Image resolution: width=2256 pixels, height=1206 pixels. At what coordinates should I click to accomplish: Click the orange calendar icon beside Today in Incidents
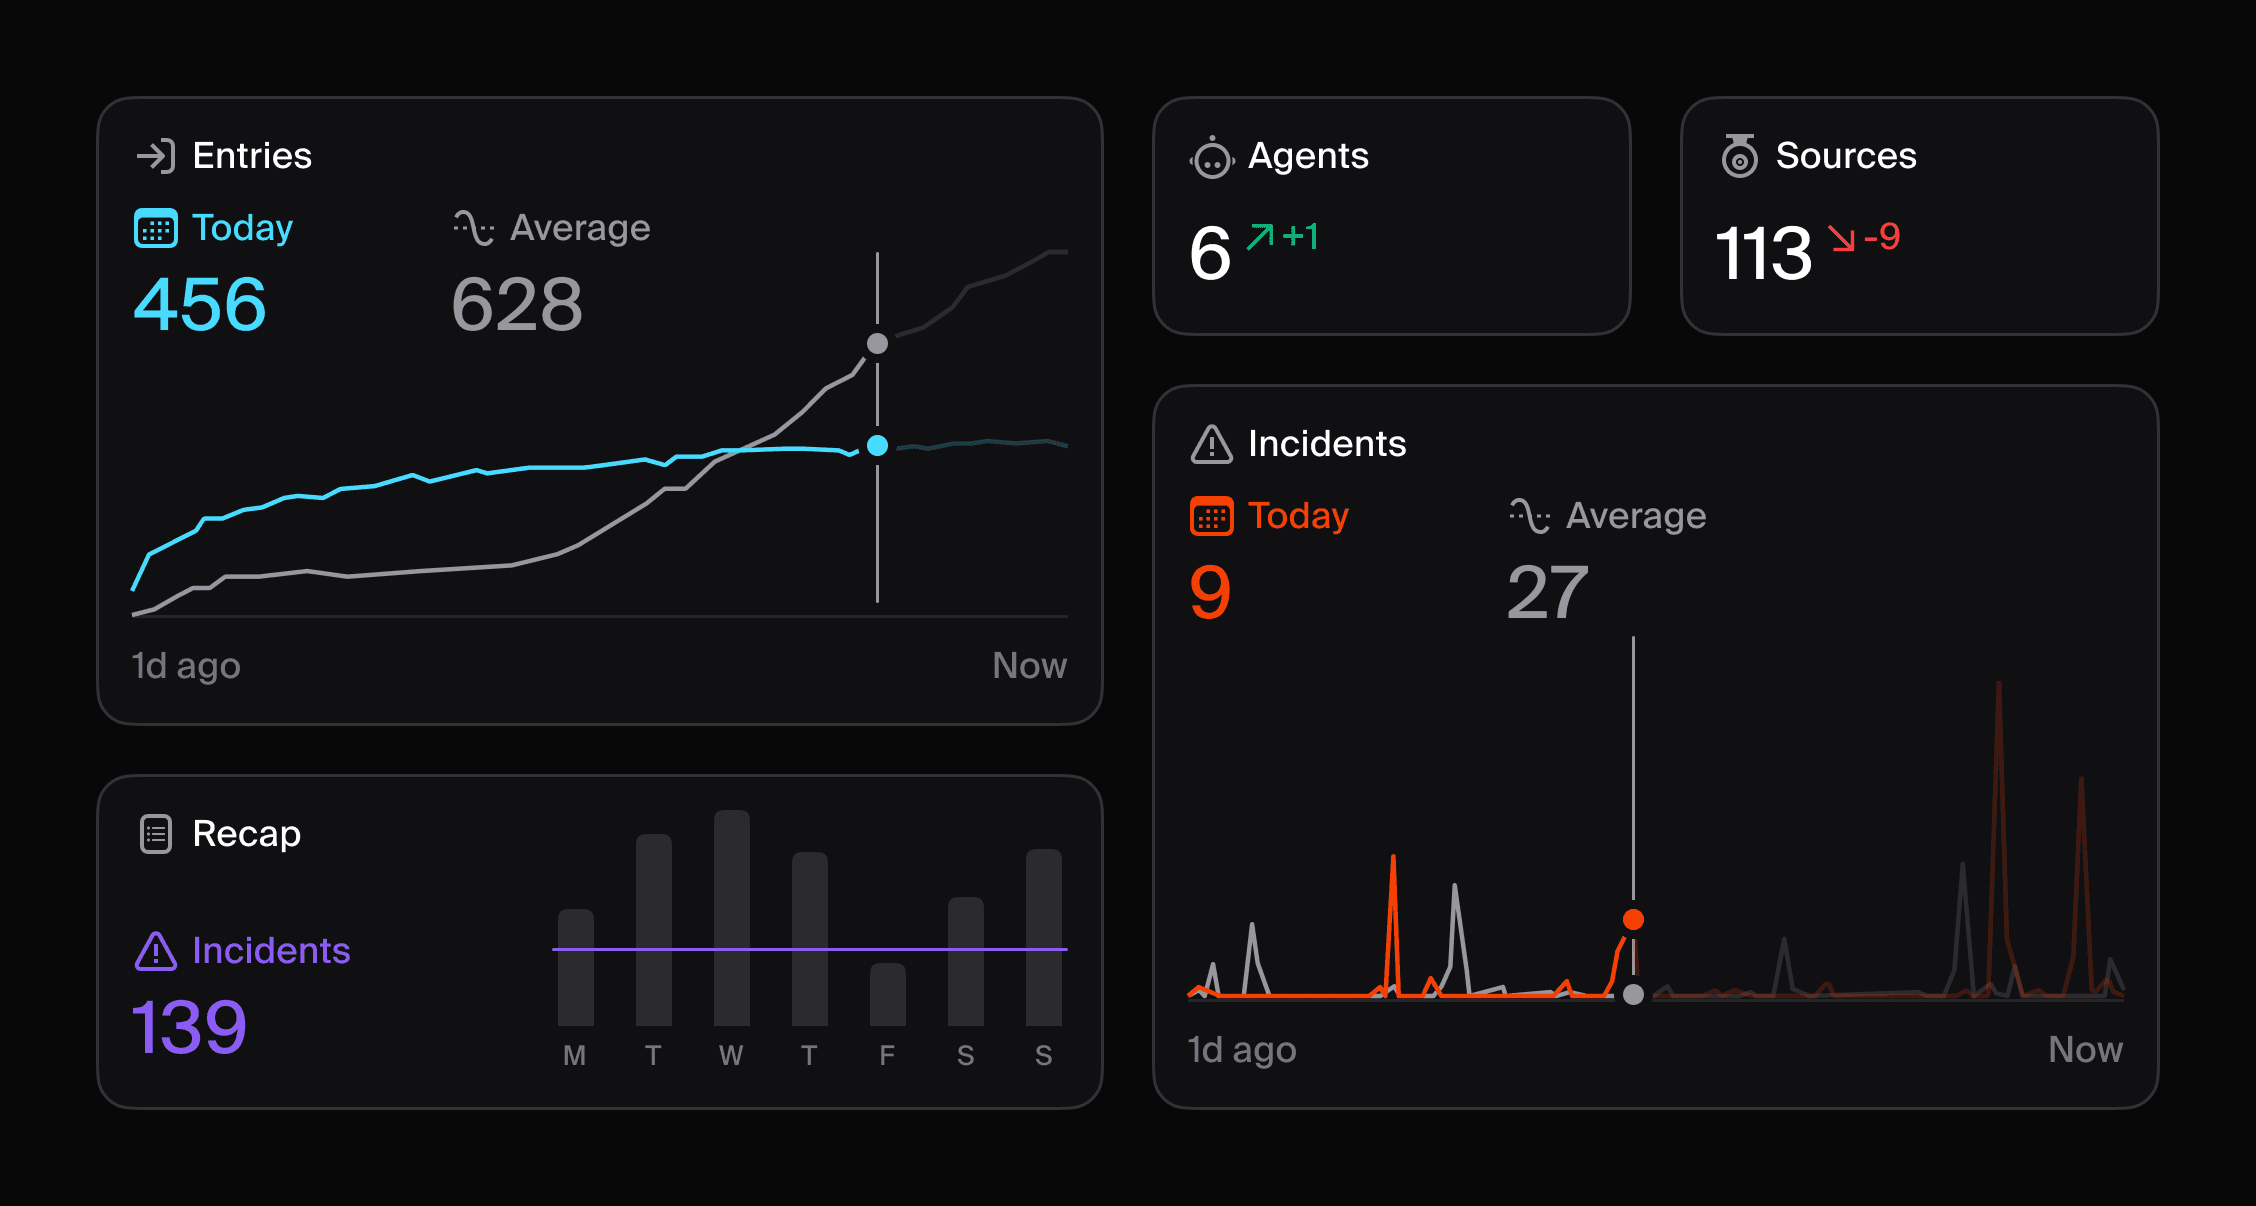(x=1212, y=516)
